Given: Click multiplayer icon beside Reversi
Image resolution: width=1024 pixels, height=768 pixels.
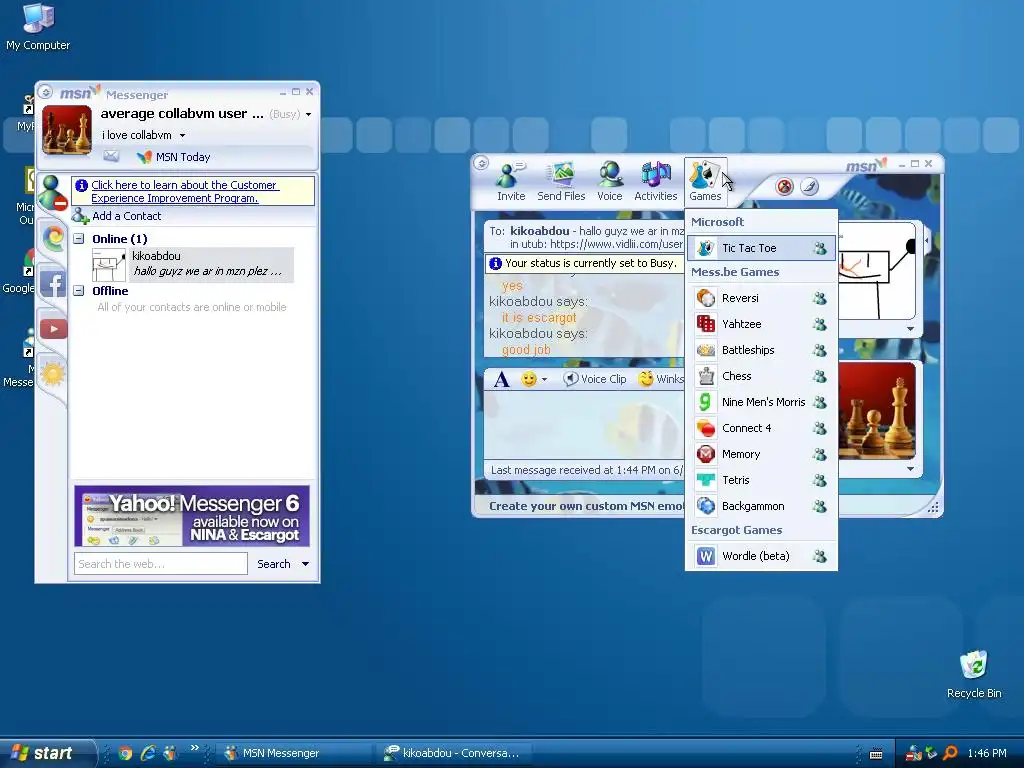Looking at the screenshot, I should point(820,298).
